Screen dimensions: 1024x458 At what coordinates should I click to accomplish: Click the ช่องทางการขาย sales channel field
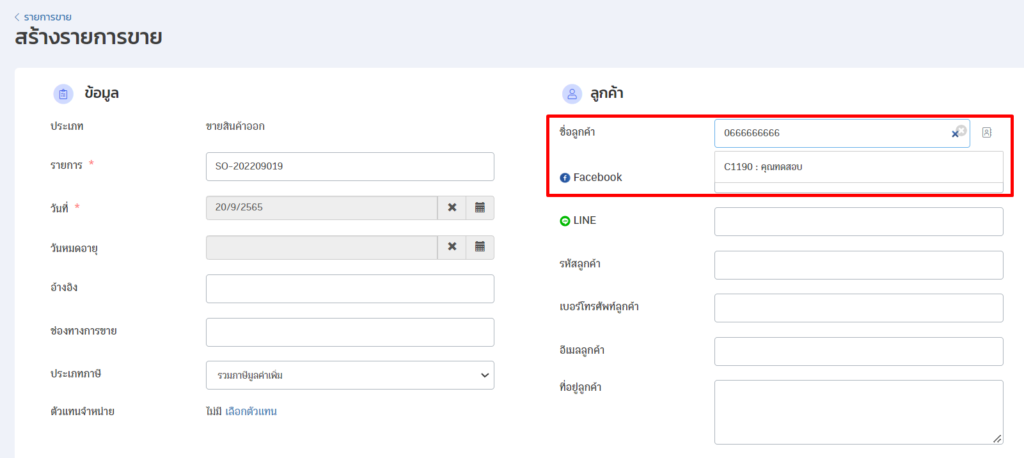(x=350, y=332)
